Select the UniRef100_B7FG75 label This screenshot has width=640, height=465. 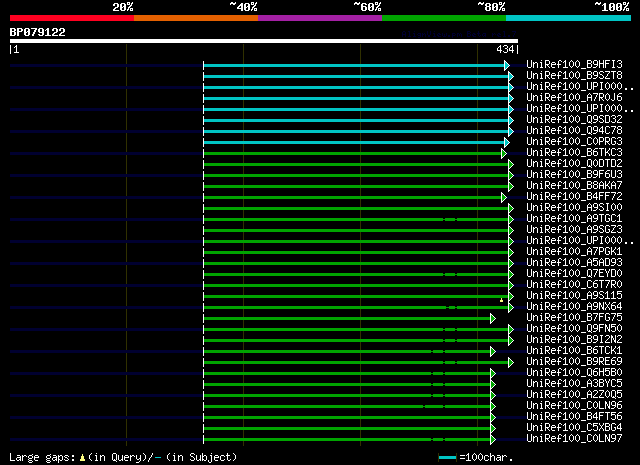coord(574,317)
